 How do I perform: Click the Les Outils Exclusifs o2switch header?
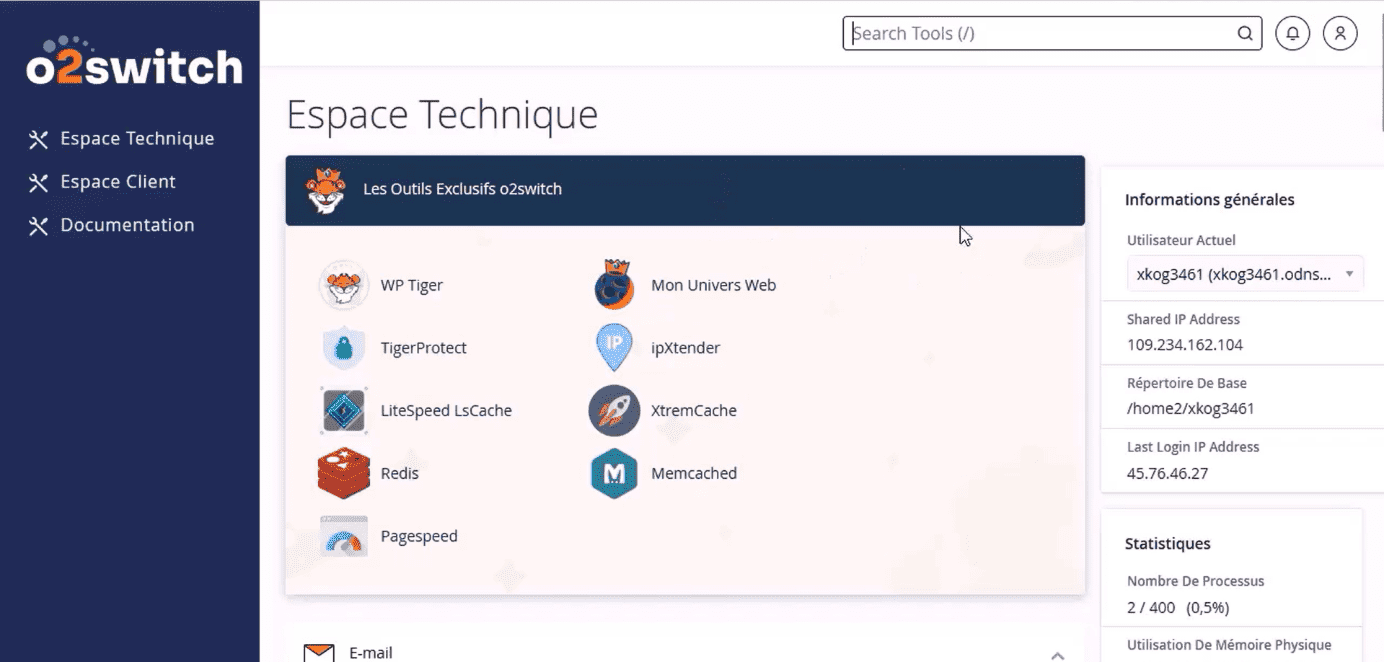[x=685, y=190]
